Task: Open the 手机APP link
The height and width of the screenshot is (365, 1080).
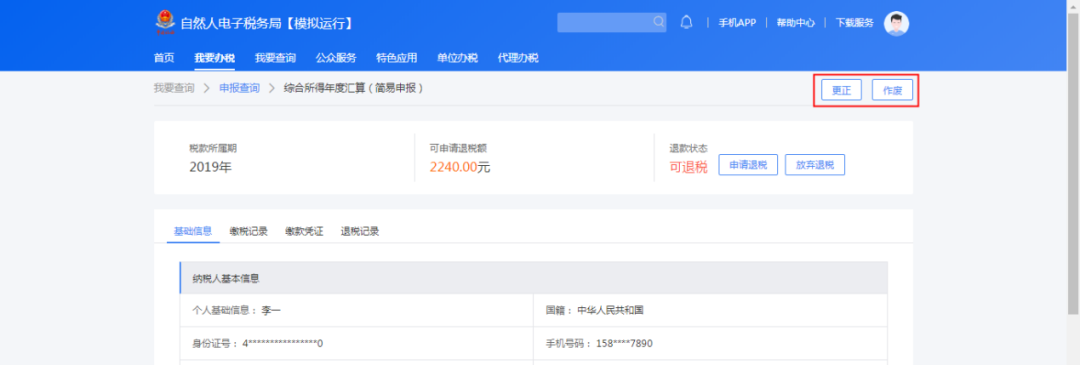Action: click(737, 23)
